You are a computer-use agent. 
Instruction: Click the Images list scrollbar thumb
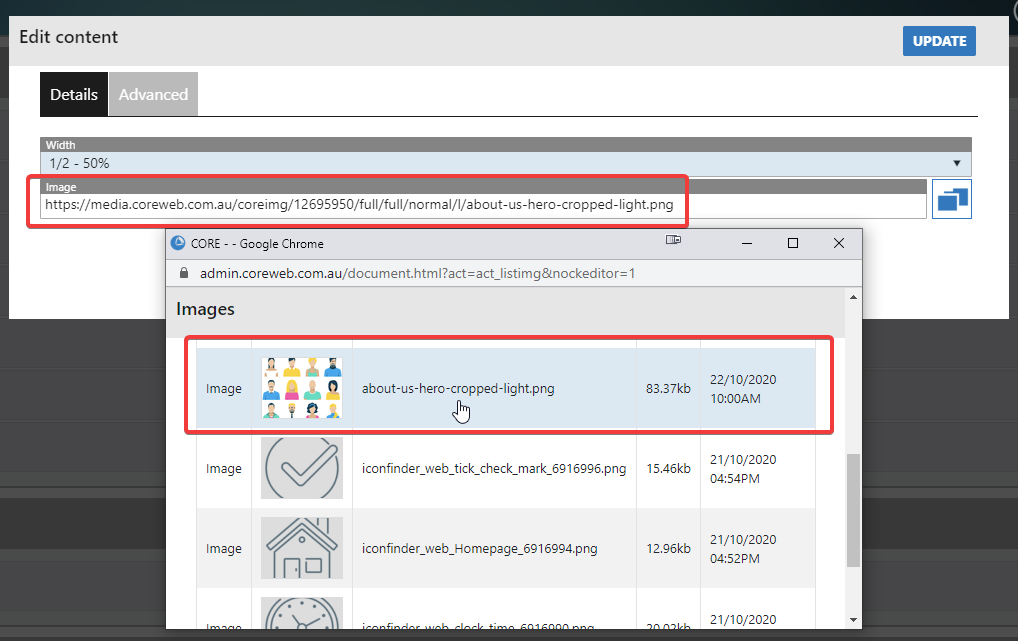(852, 510)
